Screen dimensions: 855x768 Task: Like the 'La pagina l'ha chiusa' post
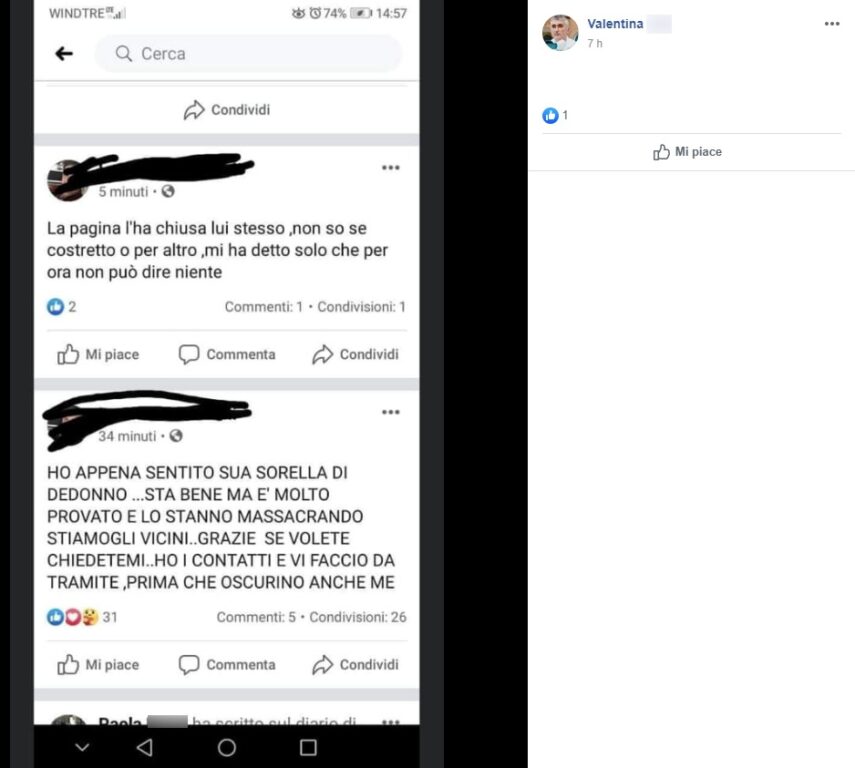(x=98, y=354)
